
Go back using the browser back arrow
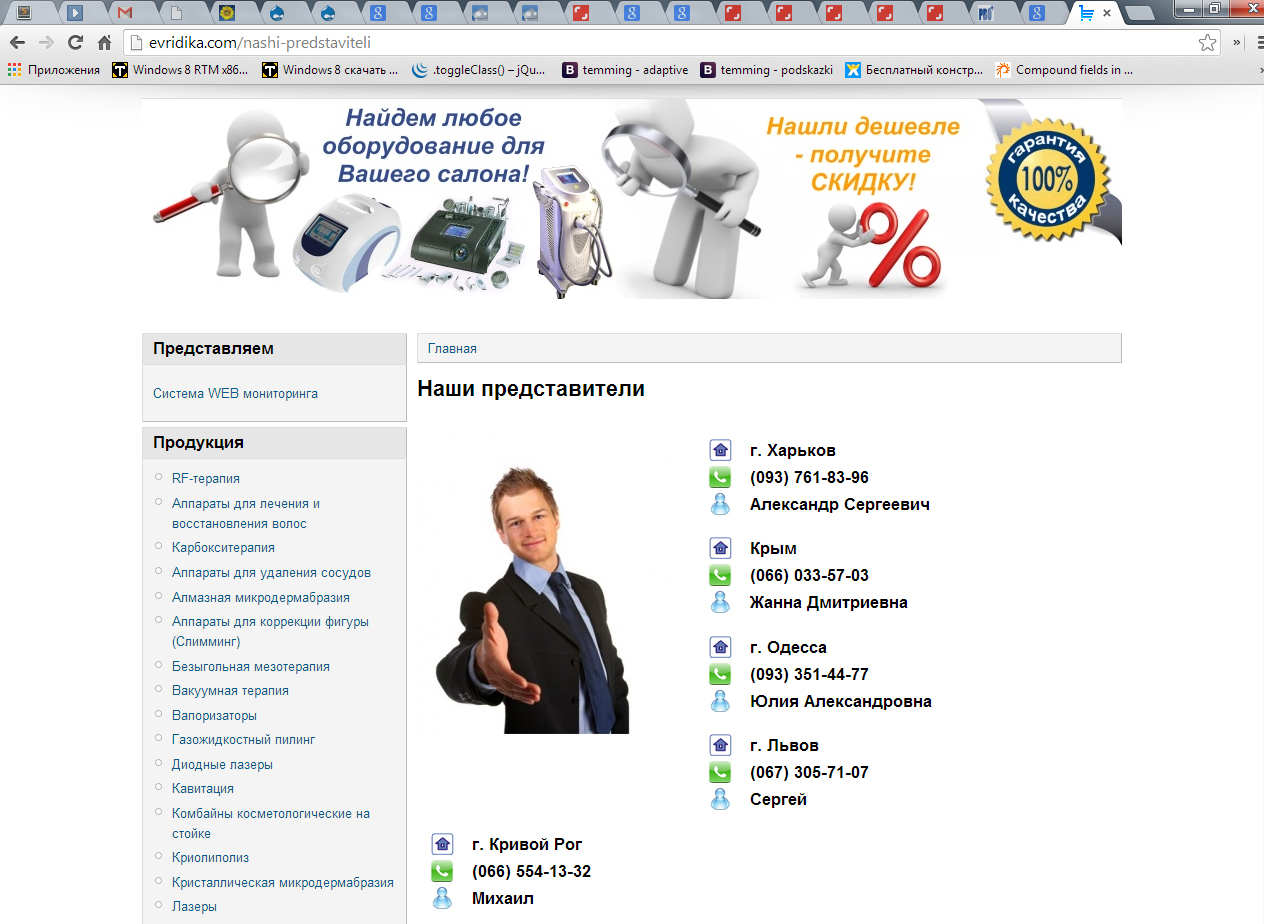16,43
